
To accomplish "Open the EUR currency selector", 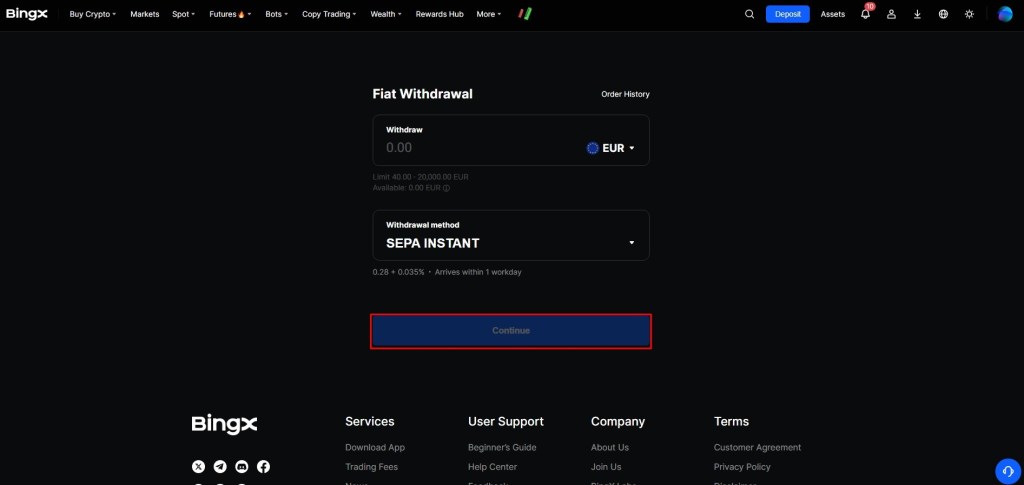I will (x=611, y=148).
